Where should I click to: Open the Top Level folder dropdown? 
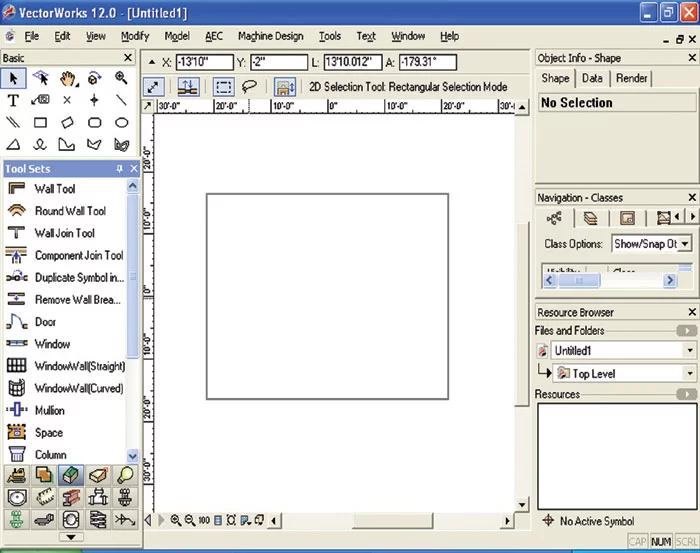pos(689,374)
